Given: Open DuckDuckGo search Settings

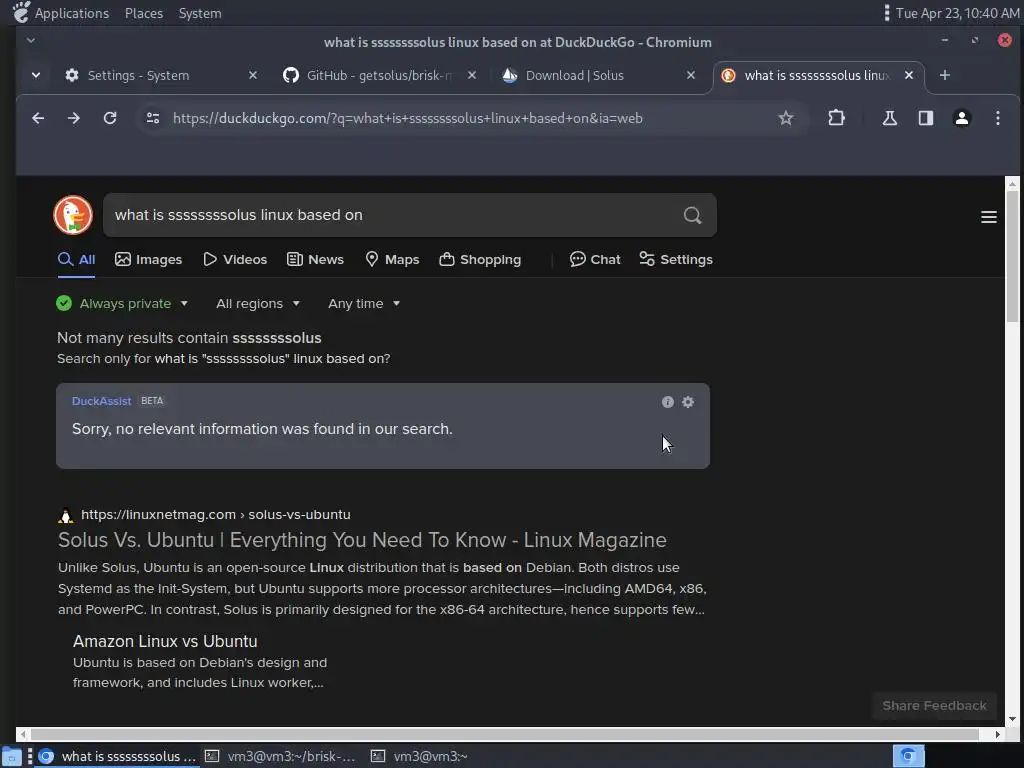Looking at the screenshot, I should click(675, 260).
